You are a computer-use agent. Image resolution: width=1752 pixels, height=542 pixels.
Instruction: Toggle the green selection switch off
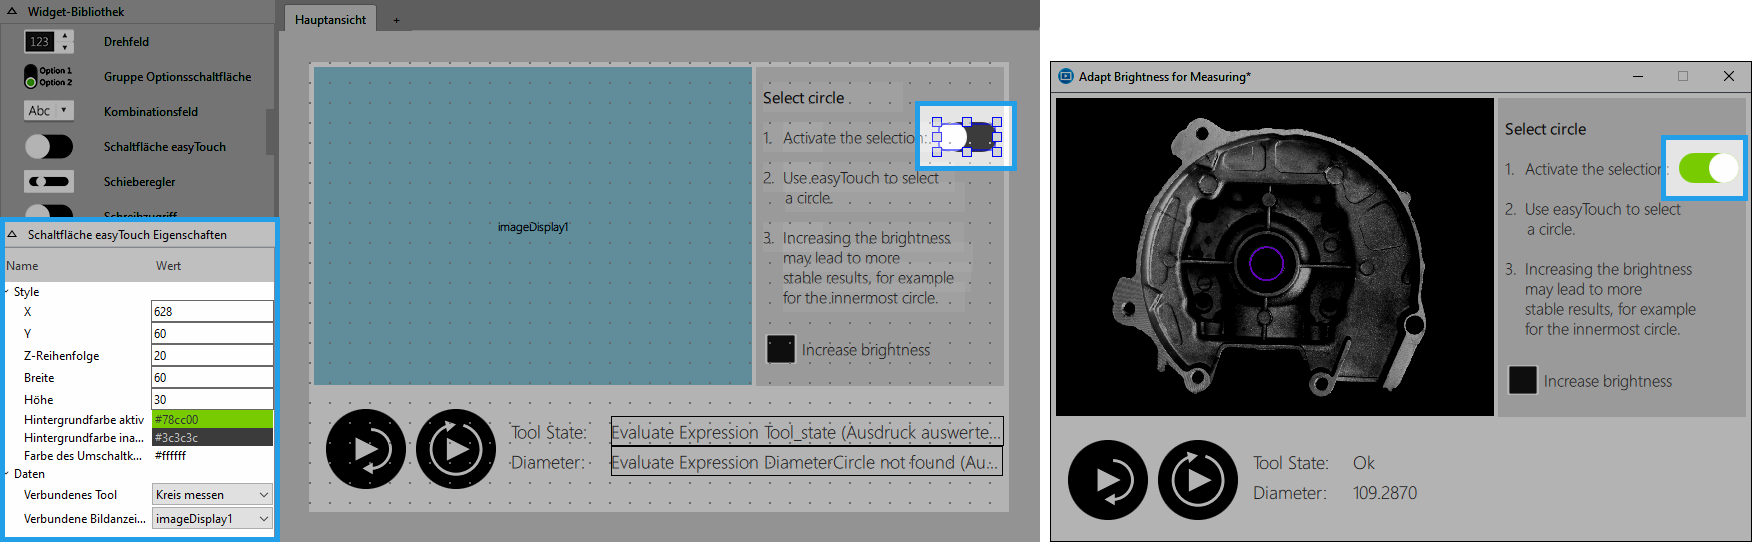tap(1708, 168)
